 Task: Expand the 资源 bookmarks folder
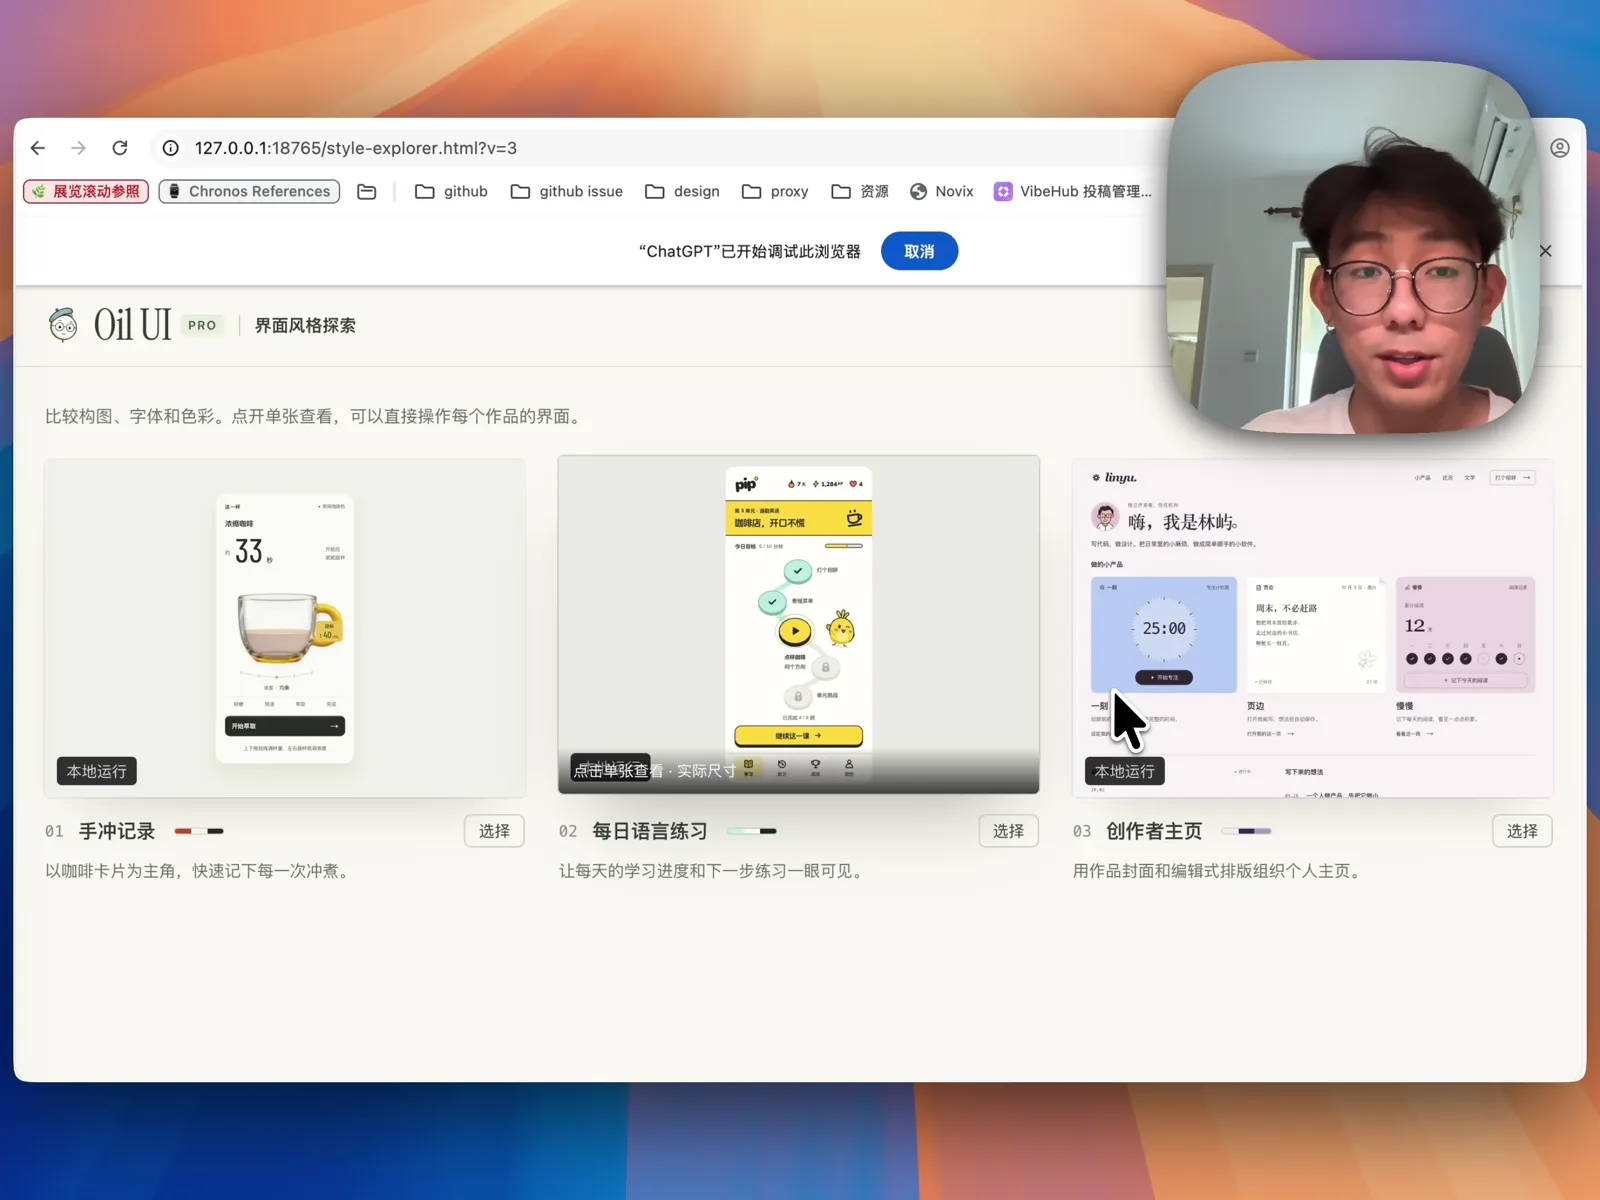[x=860, y=191]
